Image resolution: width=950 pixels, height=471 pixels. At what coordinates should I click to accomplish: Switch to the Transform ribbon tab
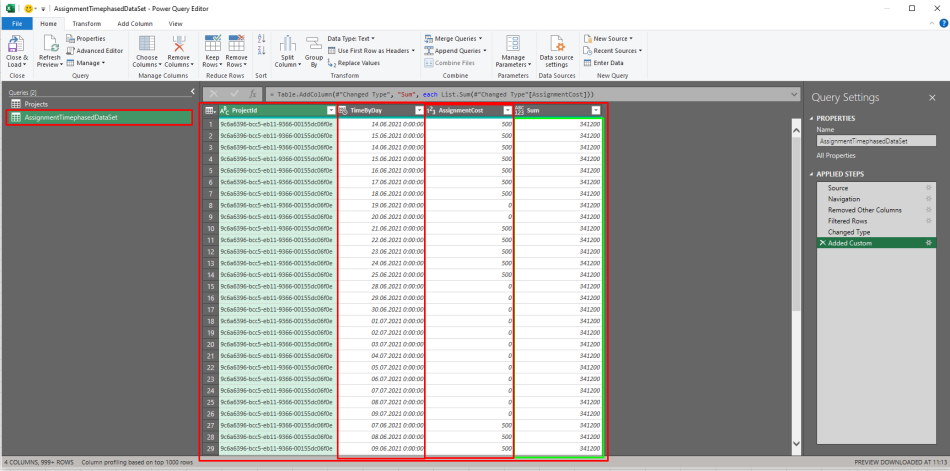[x=87, y=24]
